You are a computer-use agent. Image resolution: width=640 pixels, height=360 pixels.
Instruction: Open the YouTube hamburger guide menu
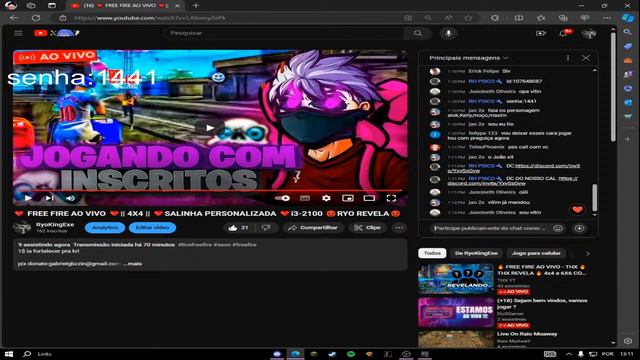click(x=18, y=33)
